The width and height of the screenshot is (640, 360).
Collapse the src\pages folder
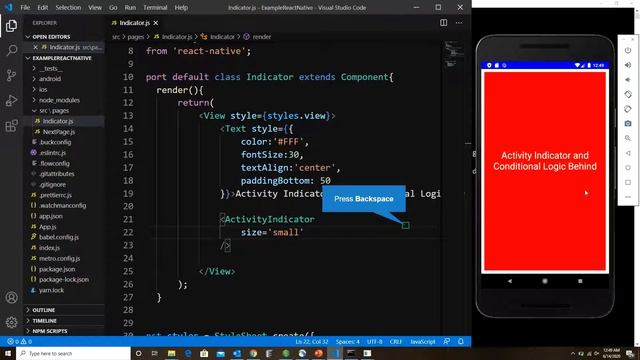[53, 111]
